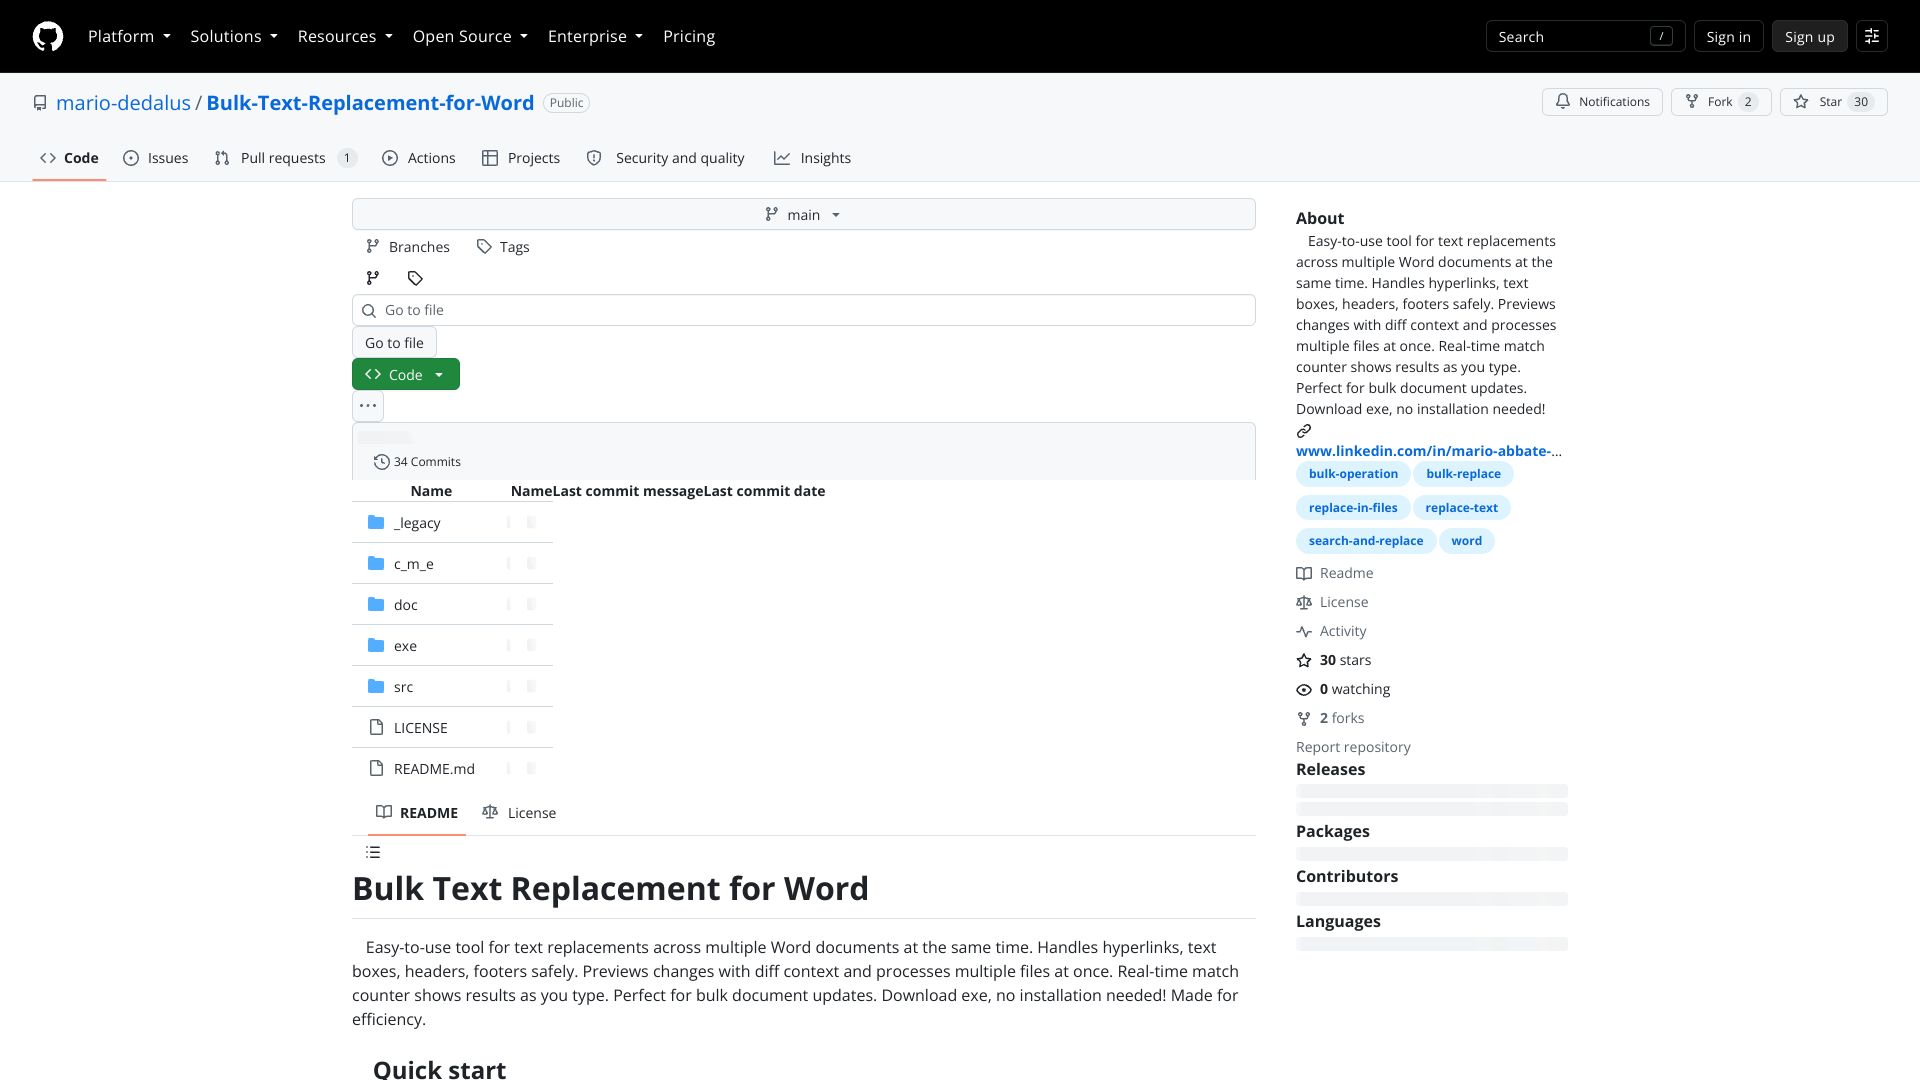Image resolution: width=1920 pixels, height=1080 pixels.
Task: Select the search-and-replace topic
Action: click(1366, 541)
